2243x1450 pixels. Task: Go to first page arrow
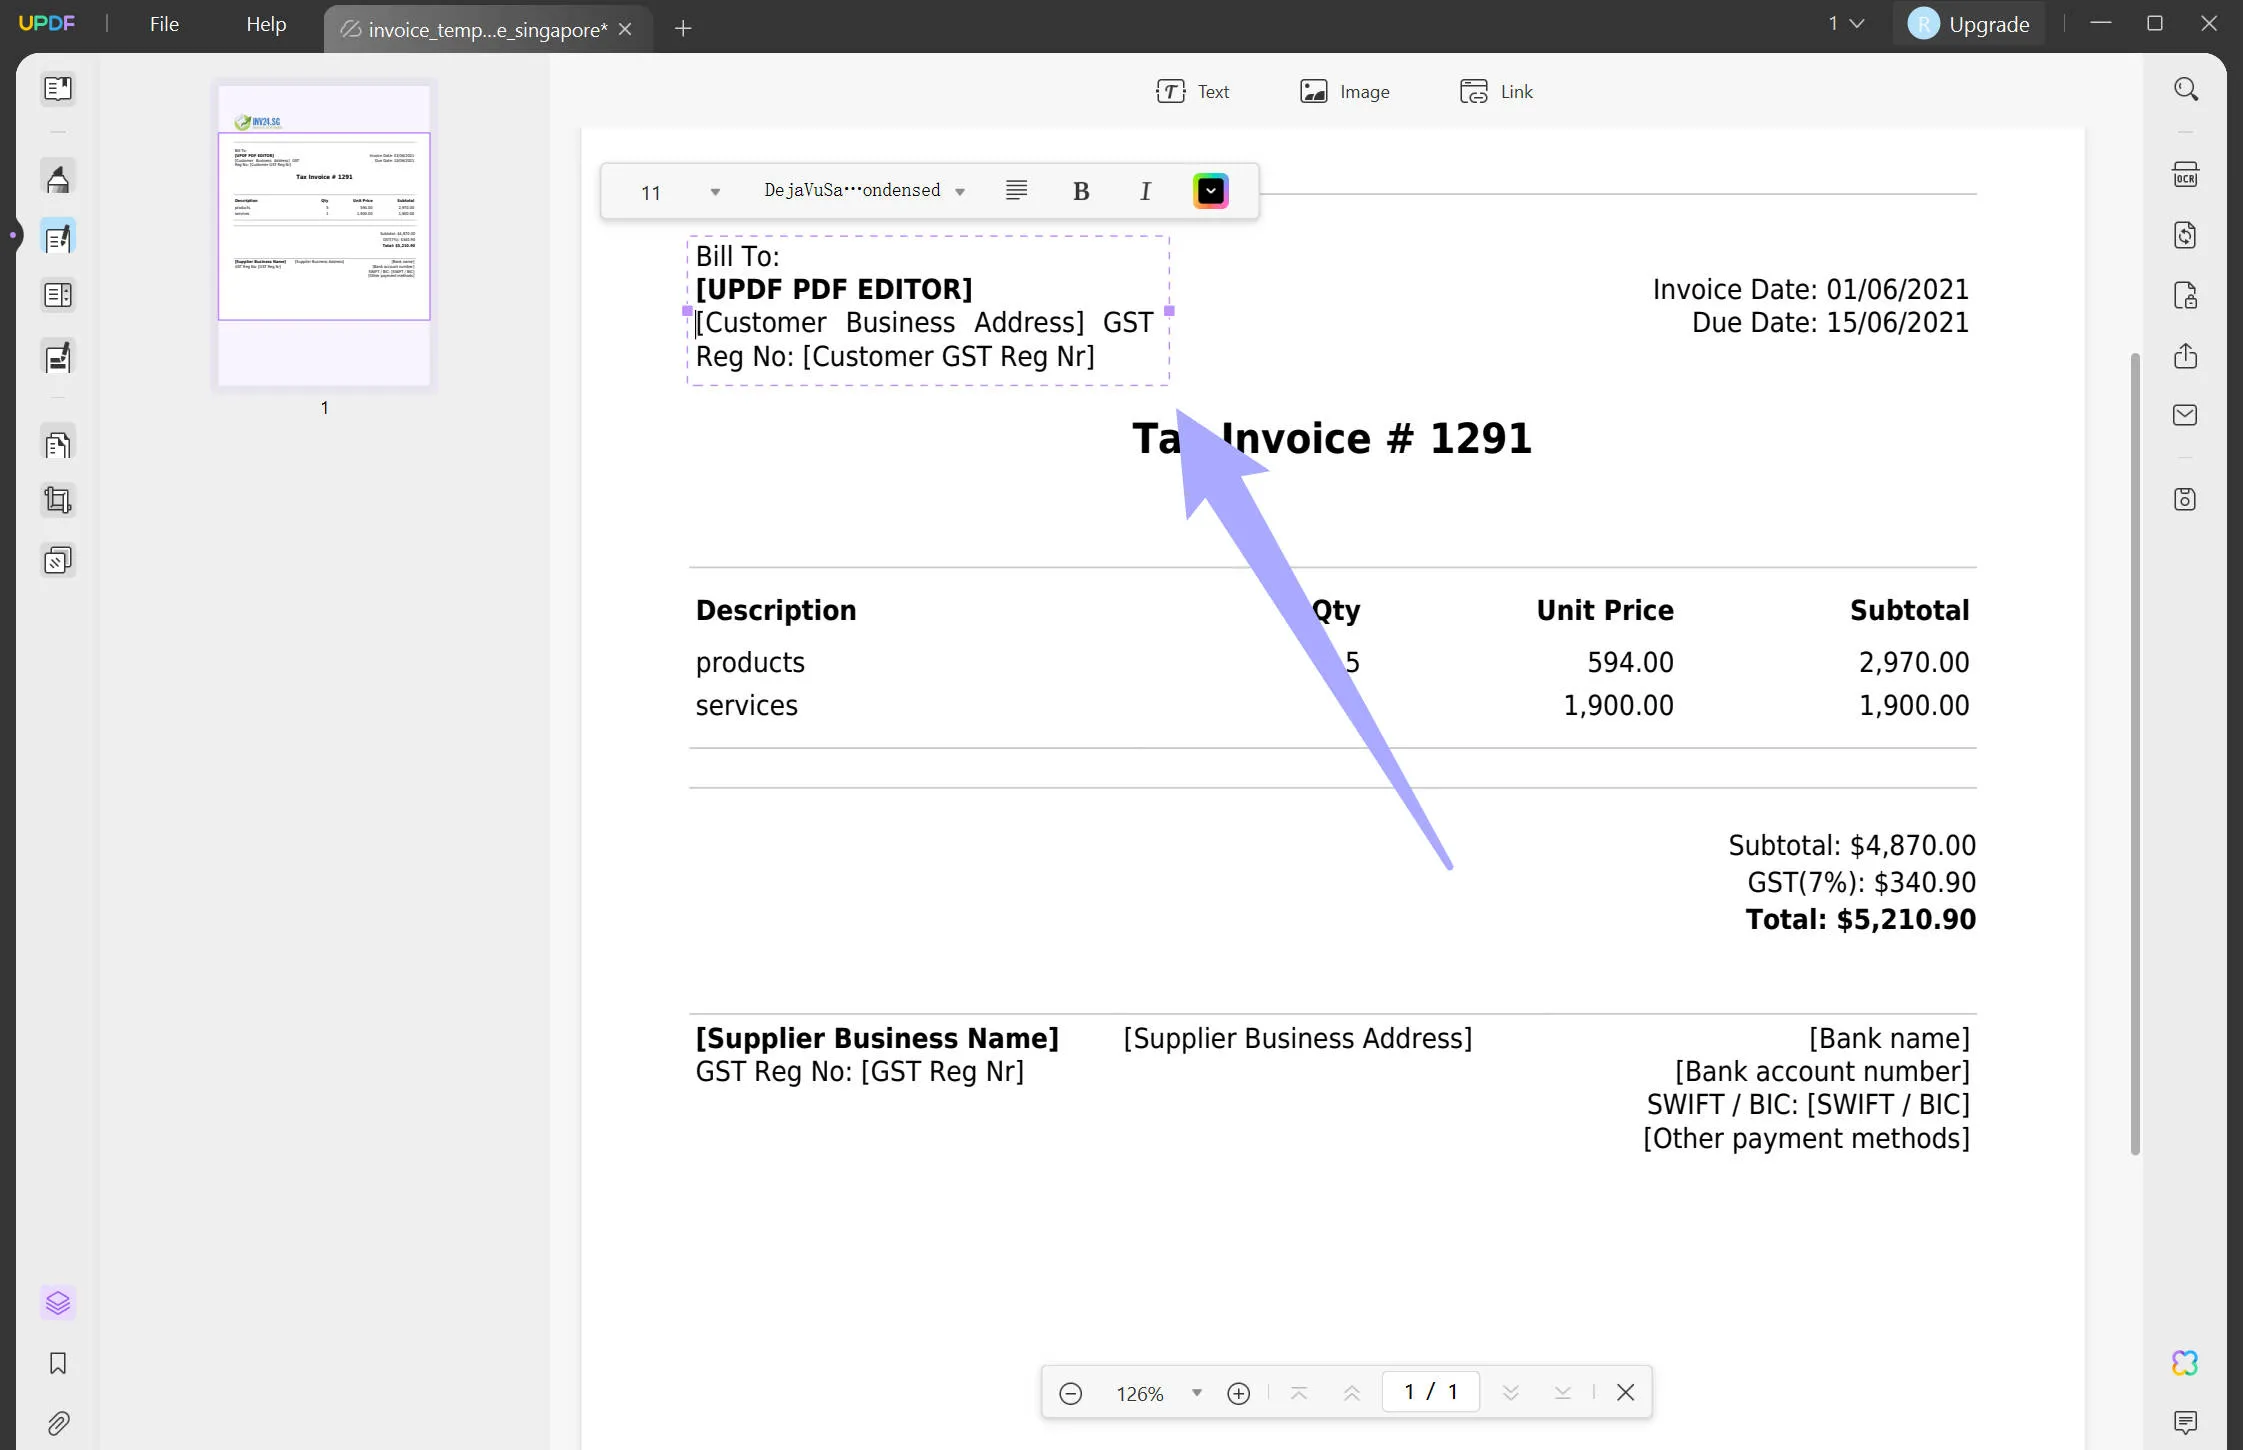coord(1299,1393)
